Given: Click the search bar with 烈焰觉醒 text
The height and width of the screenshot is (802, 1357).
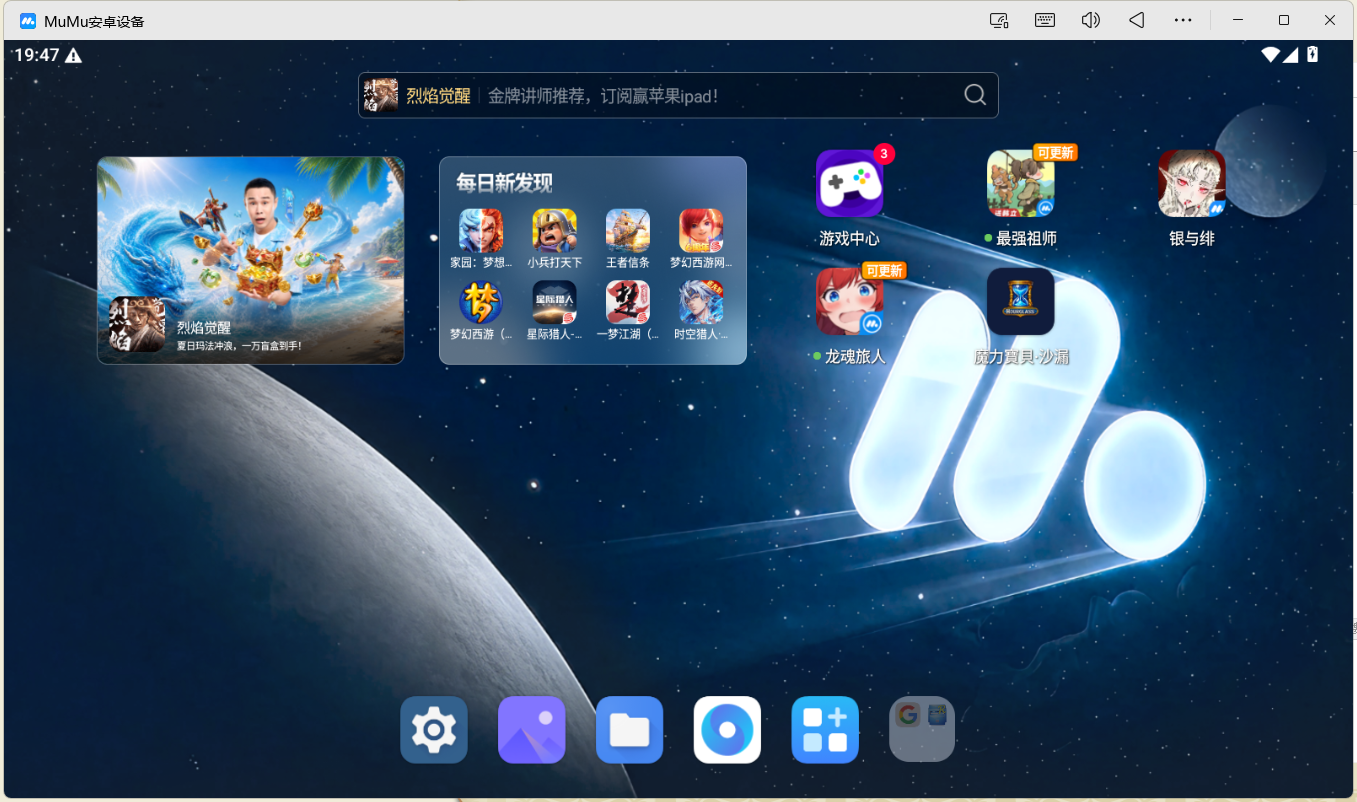Looking at the screenshot, I should (678, 95).
